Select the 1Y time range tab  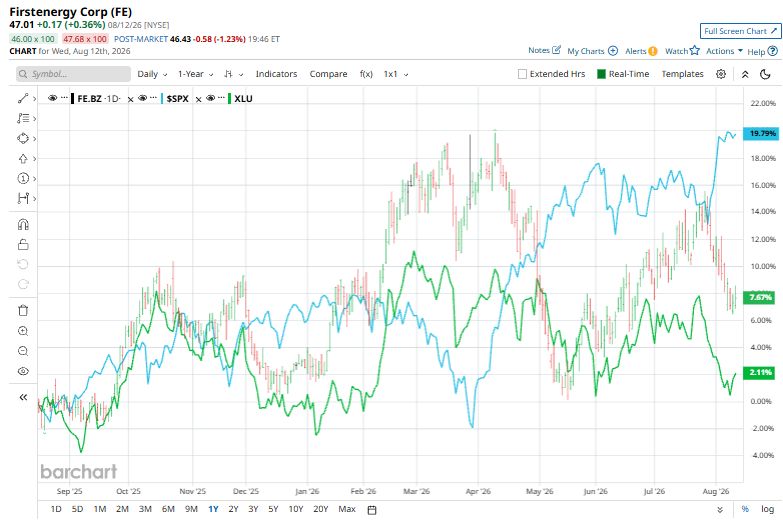pyautogui.click(x=213, y=509)
